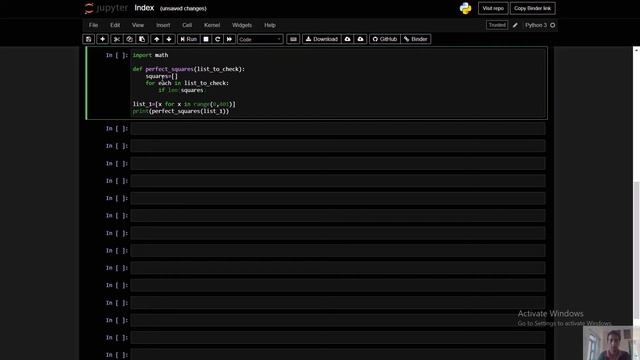Open the Widgets menu
This screenshot has height=360, width=640.
coord(242,25)
